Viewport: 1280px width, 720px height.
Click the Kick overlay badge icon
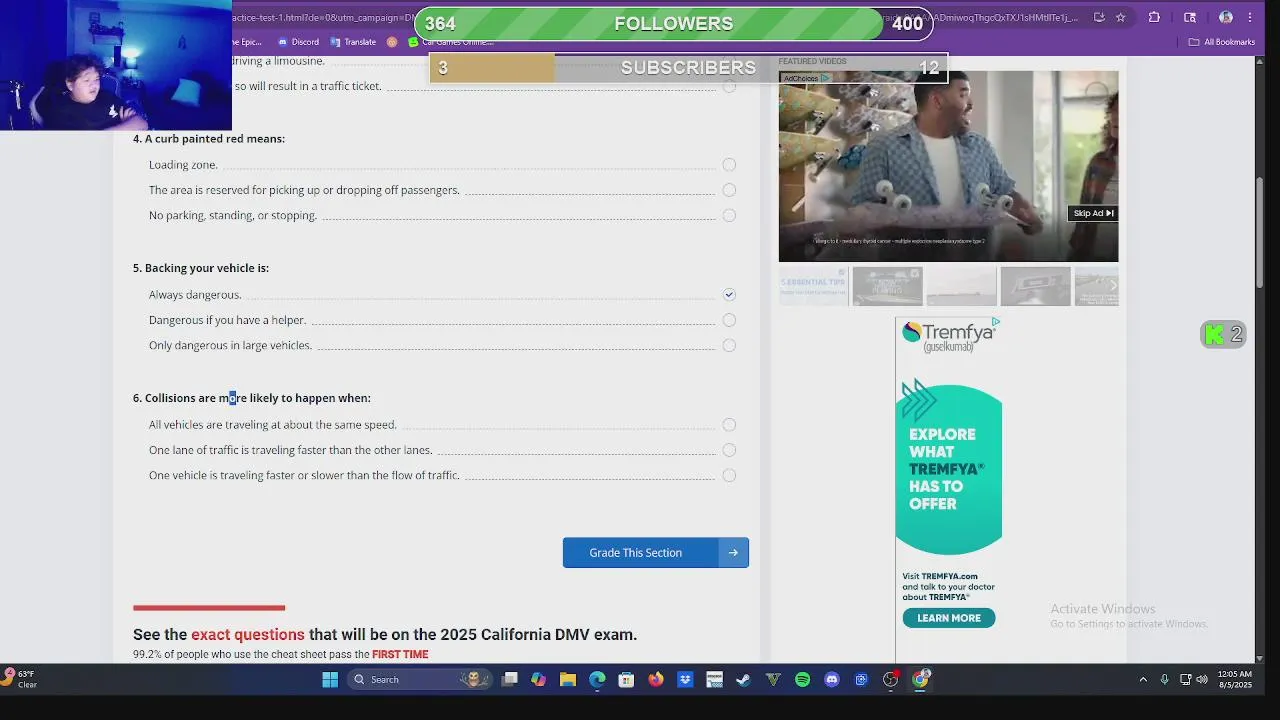click(x=1214, y=335)
